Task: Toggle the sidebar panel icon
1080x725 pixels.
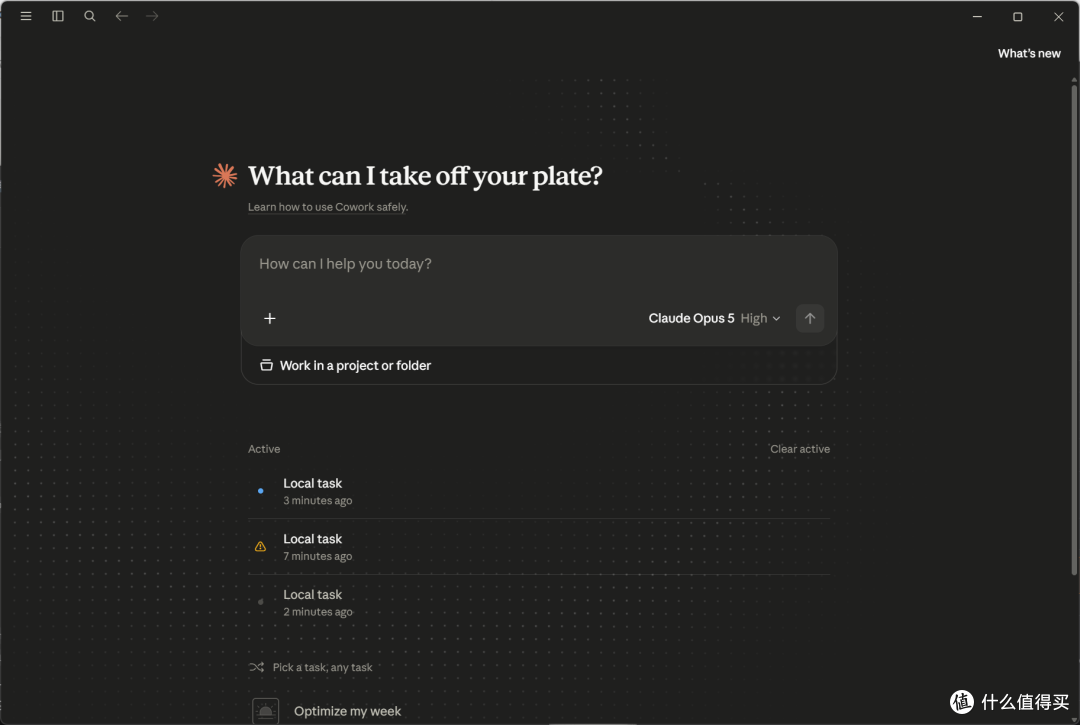Action: (58, 16)
